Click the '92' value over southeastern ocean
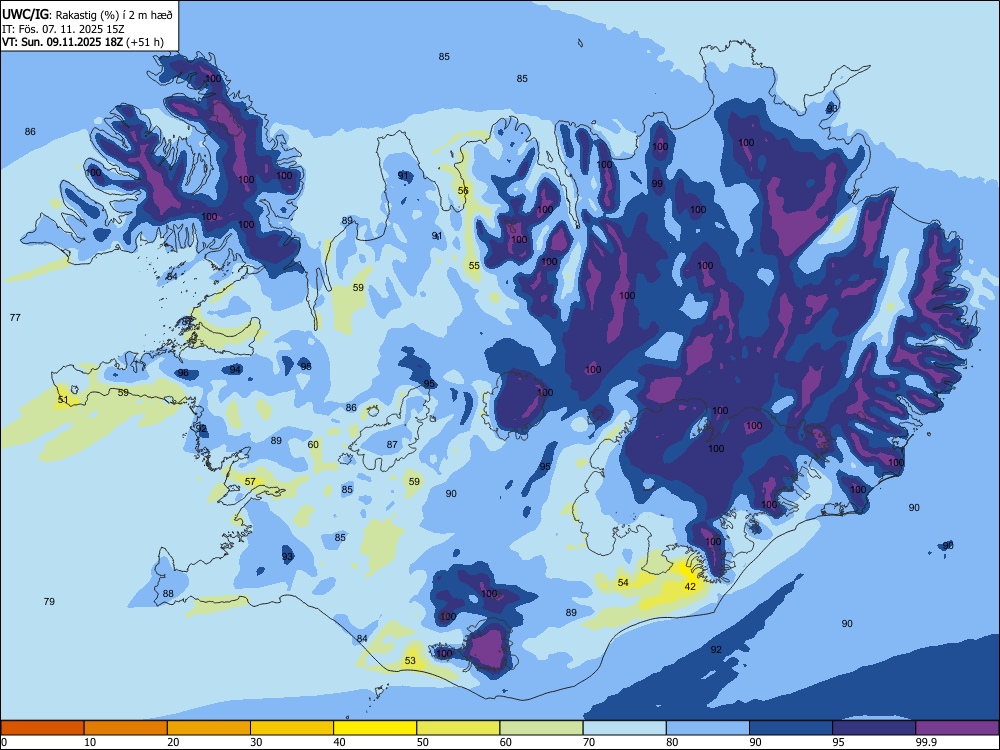The image size is (1000, 750). click(716, 649)
